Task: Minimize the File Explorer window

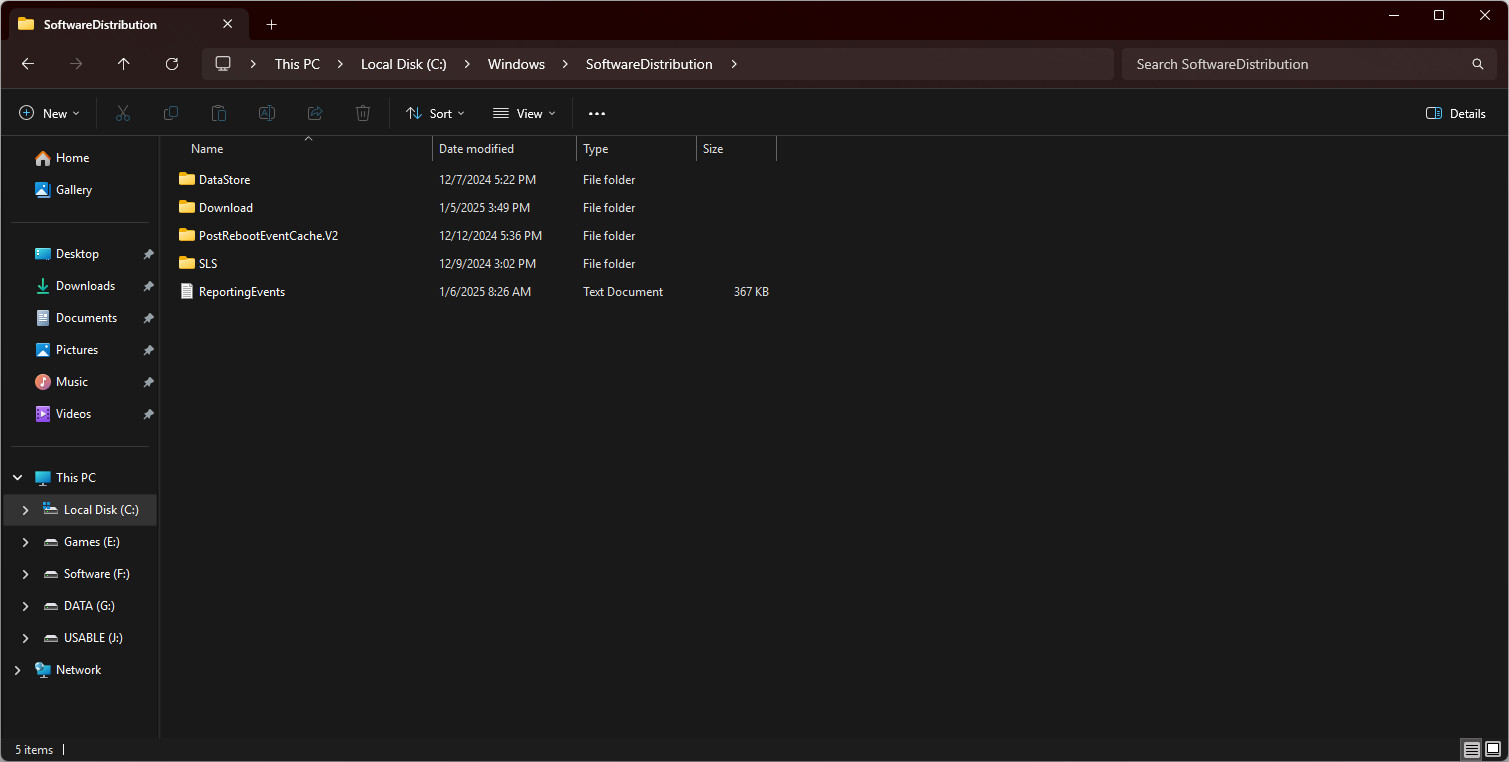Action: pyautogui.click(x=1393, y=15)
